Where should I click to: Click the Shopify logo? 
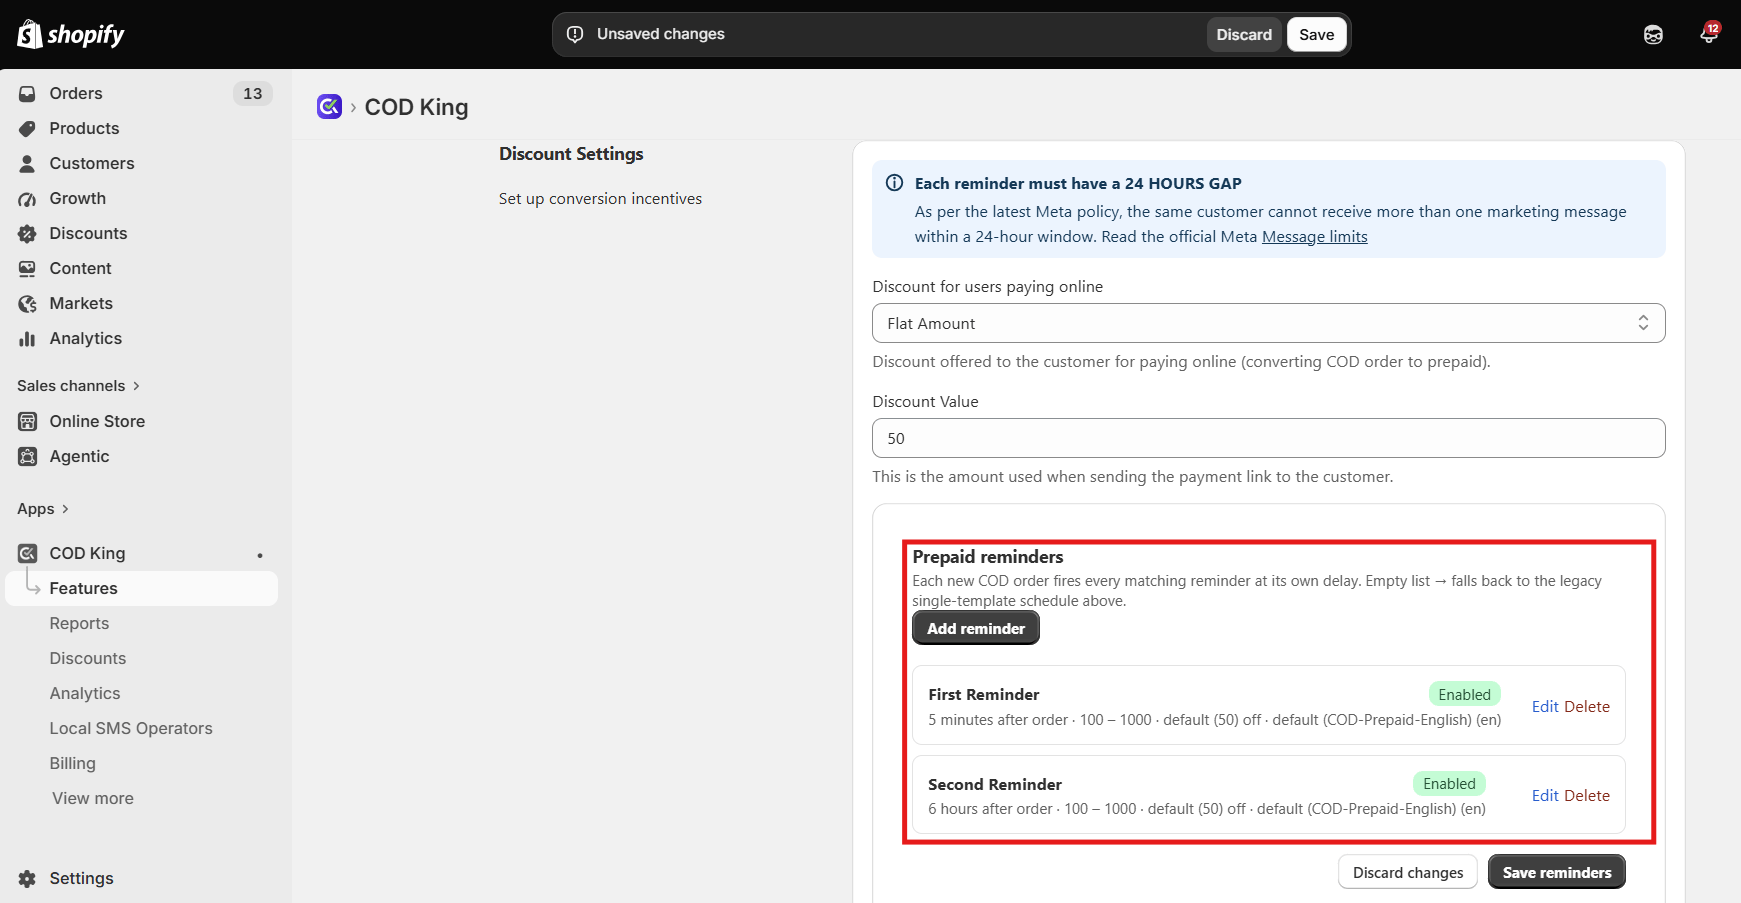pos(70,35)
